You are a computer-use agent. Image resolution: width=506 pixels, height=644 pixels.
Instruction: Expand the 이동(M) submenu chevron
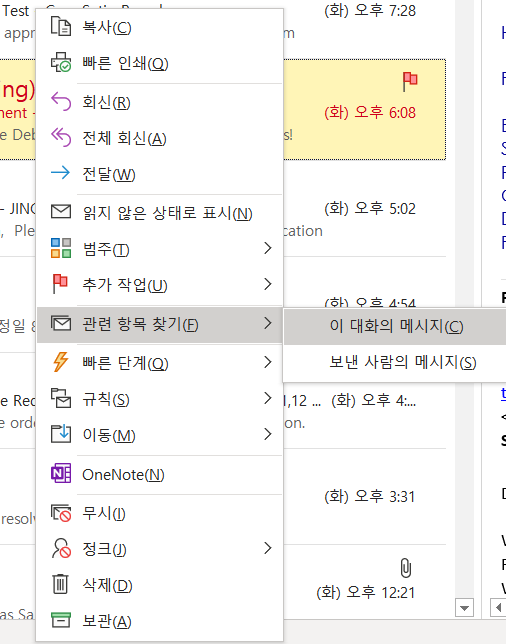pyautogui.click(x=268, y=434)
